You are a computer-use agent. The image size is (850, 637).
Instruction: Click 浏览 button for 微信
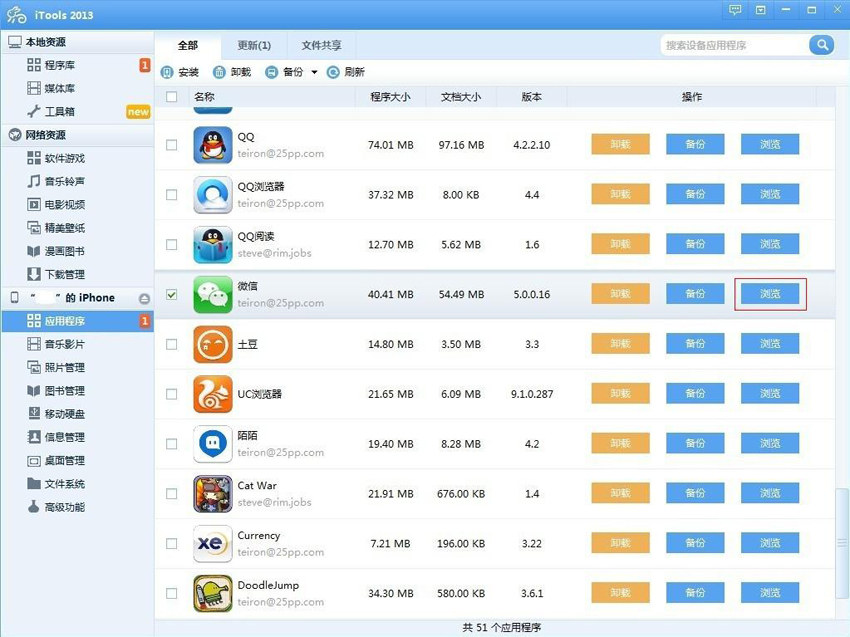(x=769, y=294)
